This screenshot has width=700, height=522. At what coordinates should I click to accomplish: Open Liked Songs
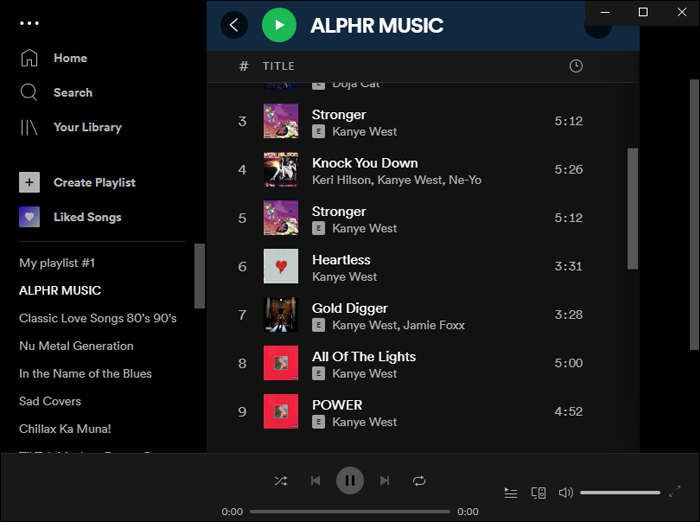point(88,217)
